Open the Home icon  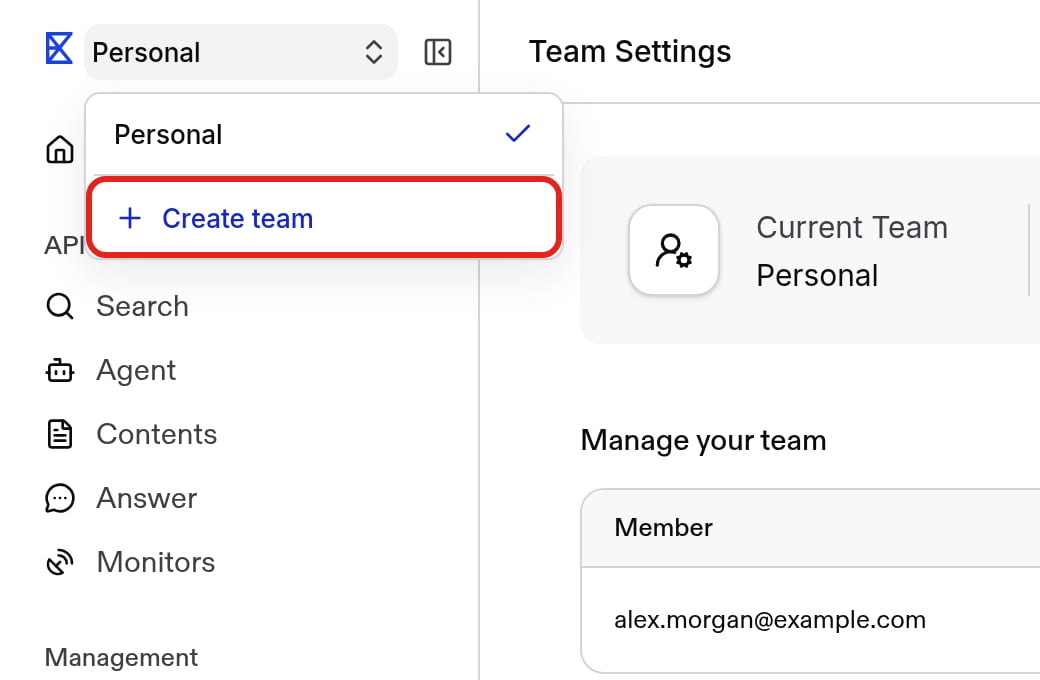coord(60,149)
